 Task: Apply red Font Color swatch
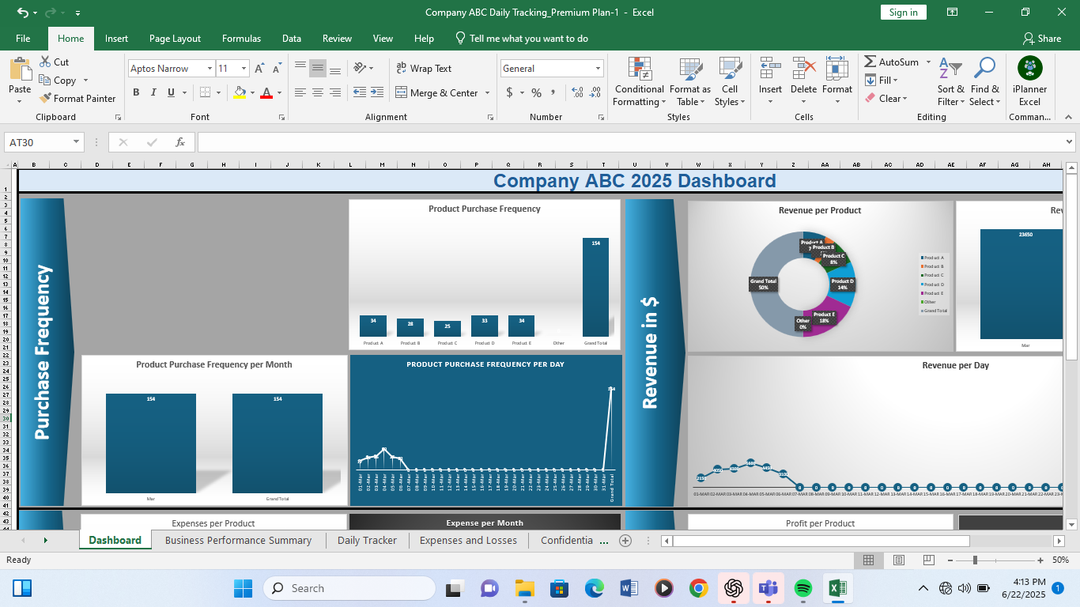(x=267, y=92)
